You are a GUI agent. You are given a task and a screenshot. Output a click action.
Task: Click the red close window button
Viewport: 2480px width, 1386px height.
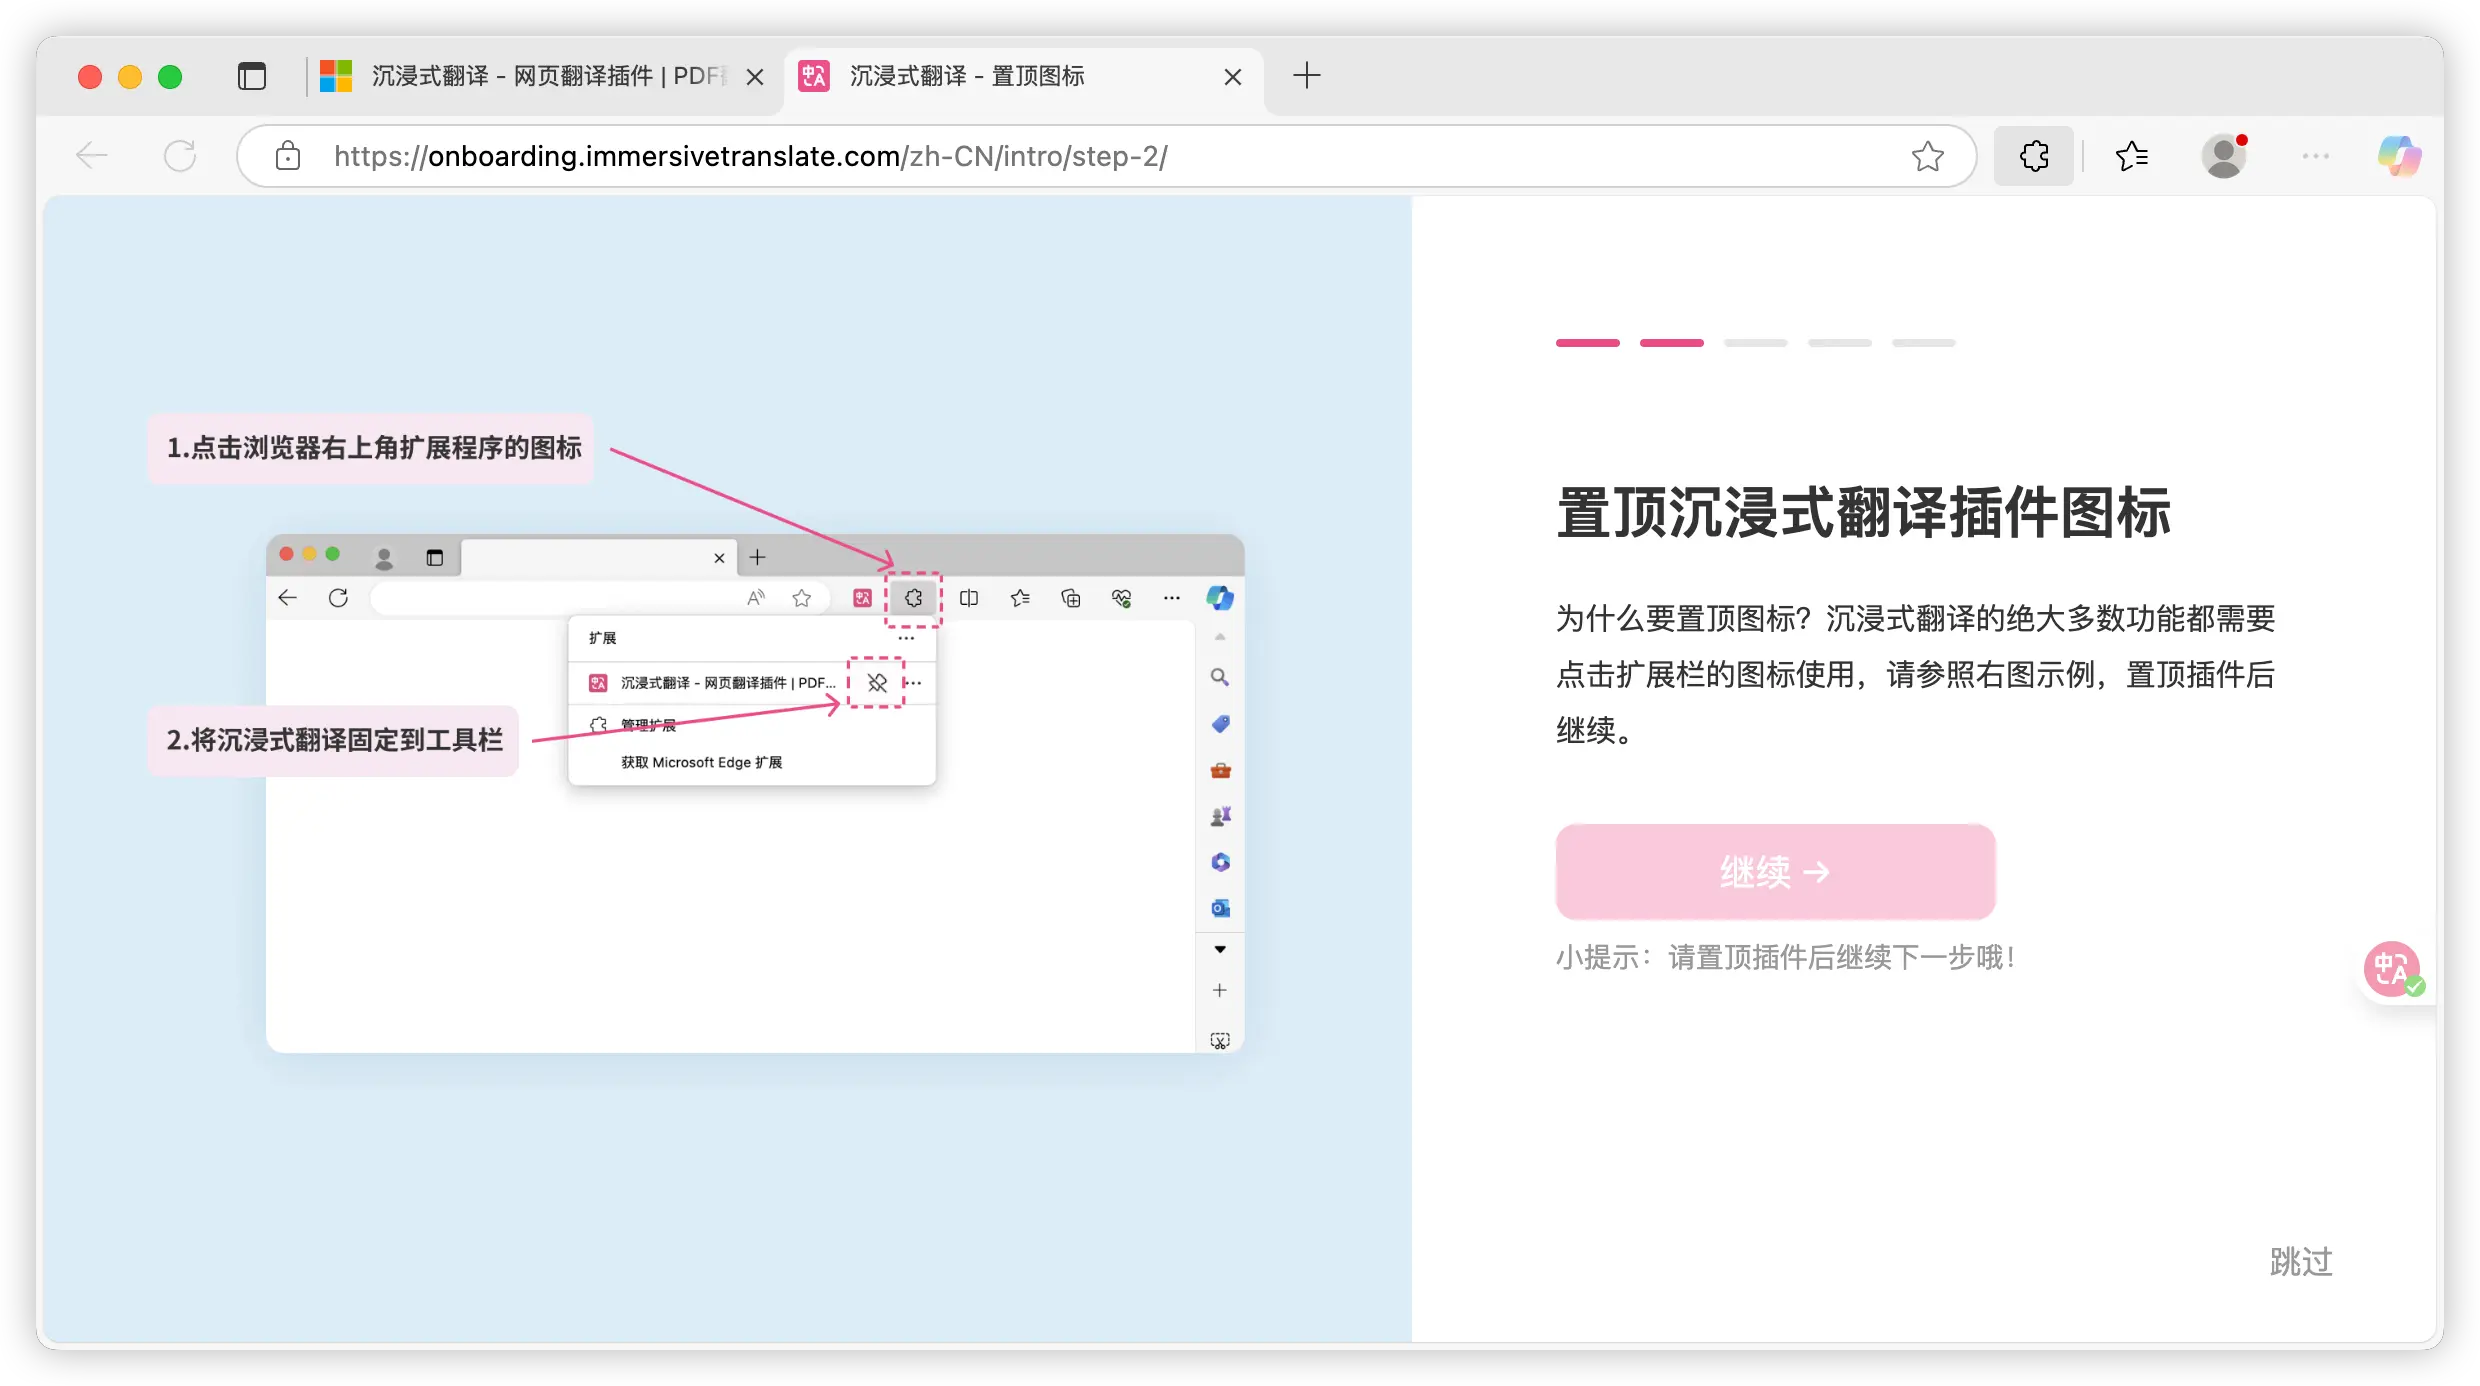pos(90,77)
